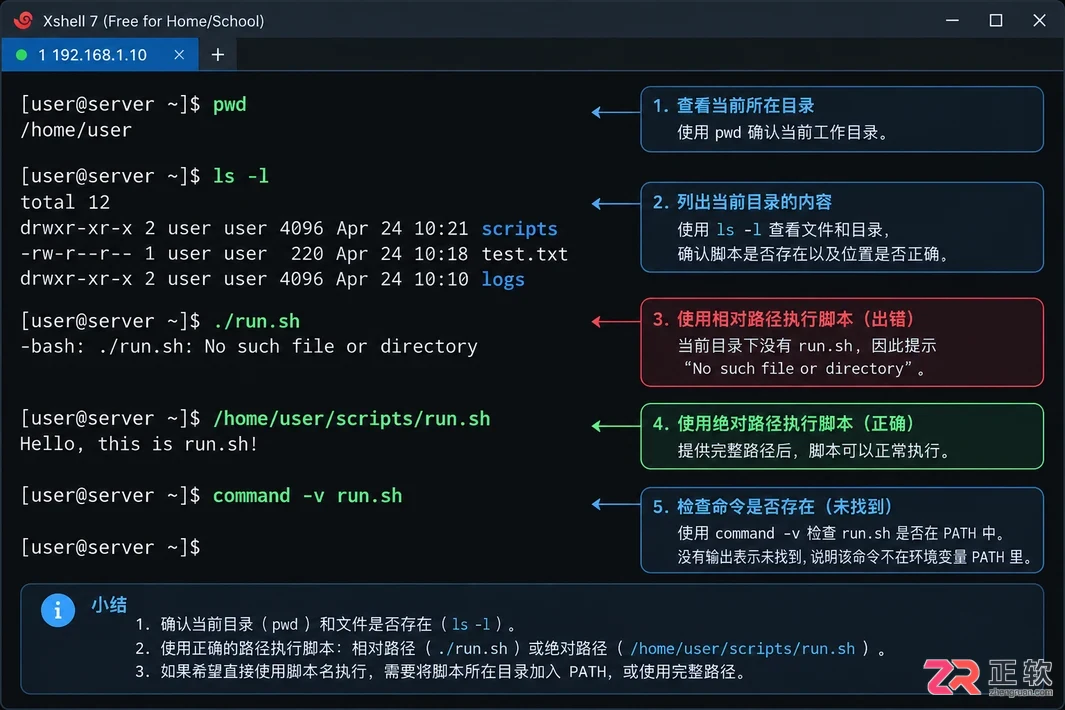Click the '小结' summary heading

tap(109, 604)
